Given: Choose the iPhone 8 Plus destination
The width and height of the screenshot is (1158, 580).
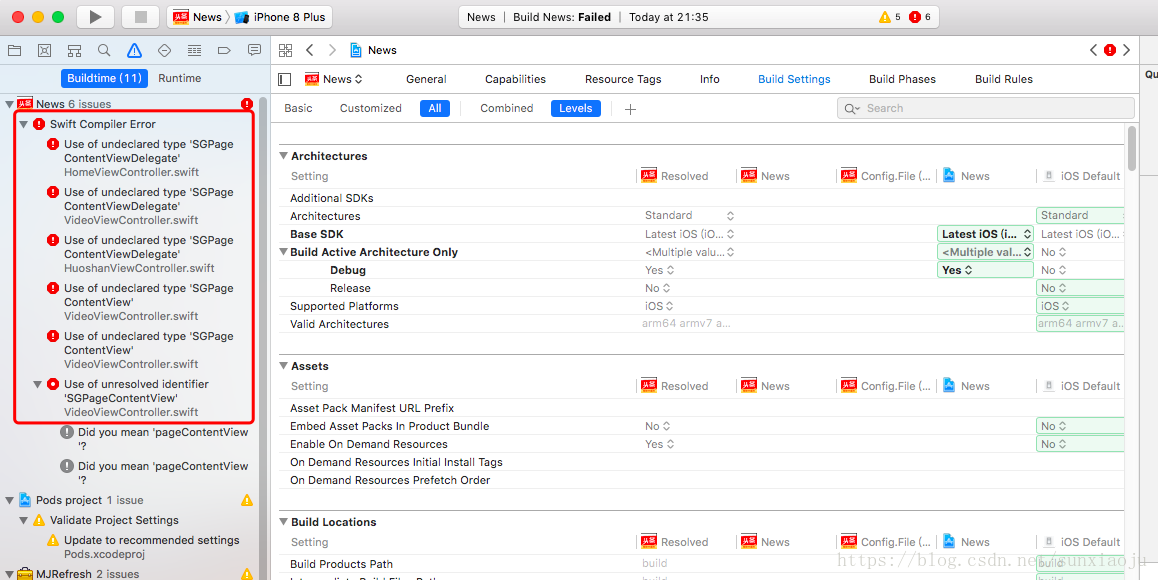Looking at the screenshot, I should (280, 17).
